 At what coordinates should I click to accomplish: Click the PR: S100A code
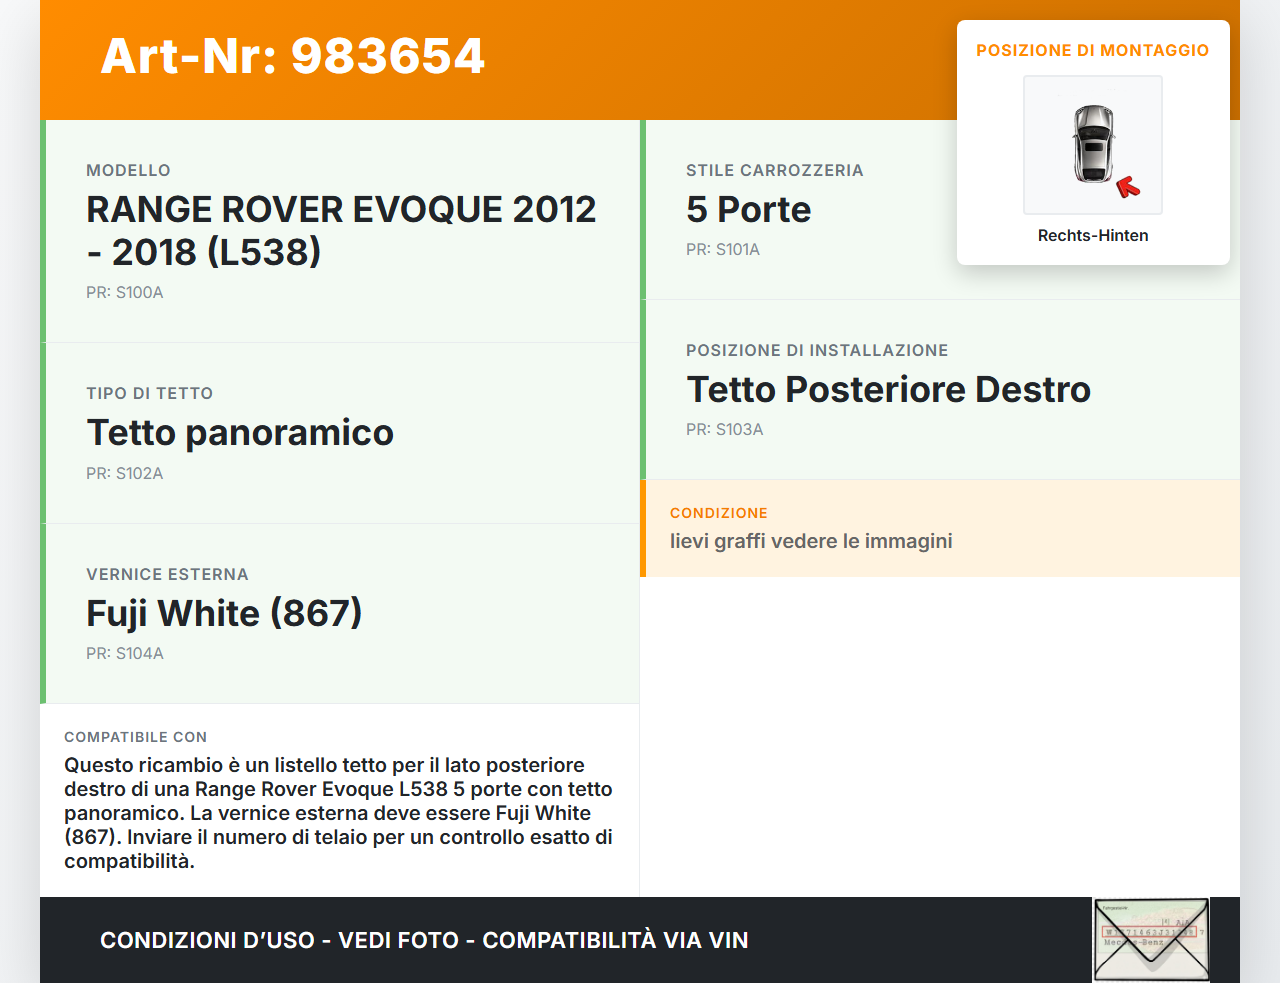[125, 292]
